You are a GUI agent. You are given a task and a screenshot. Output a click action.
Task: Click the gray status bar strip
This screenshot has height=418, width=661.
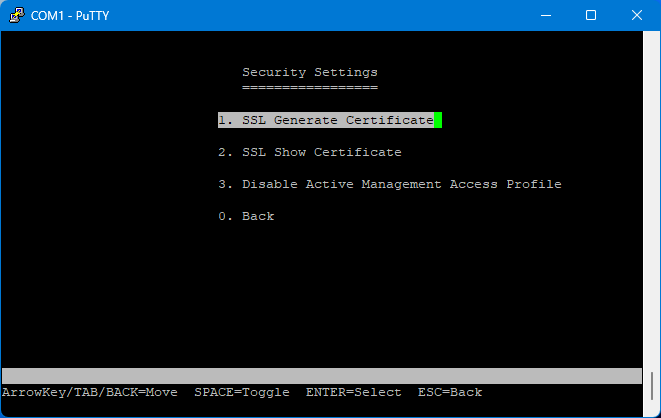click(x=320, y=376)
